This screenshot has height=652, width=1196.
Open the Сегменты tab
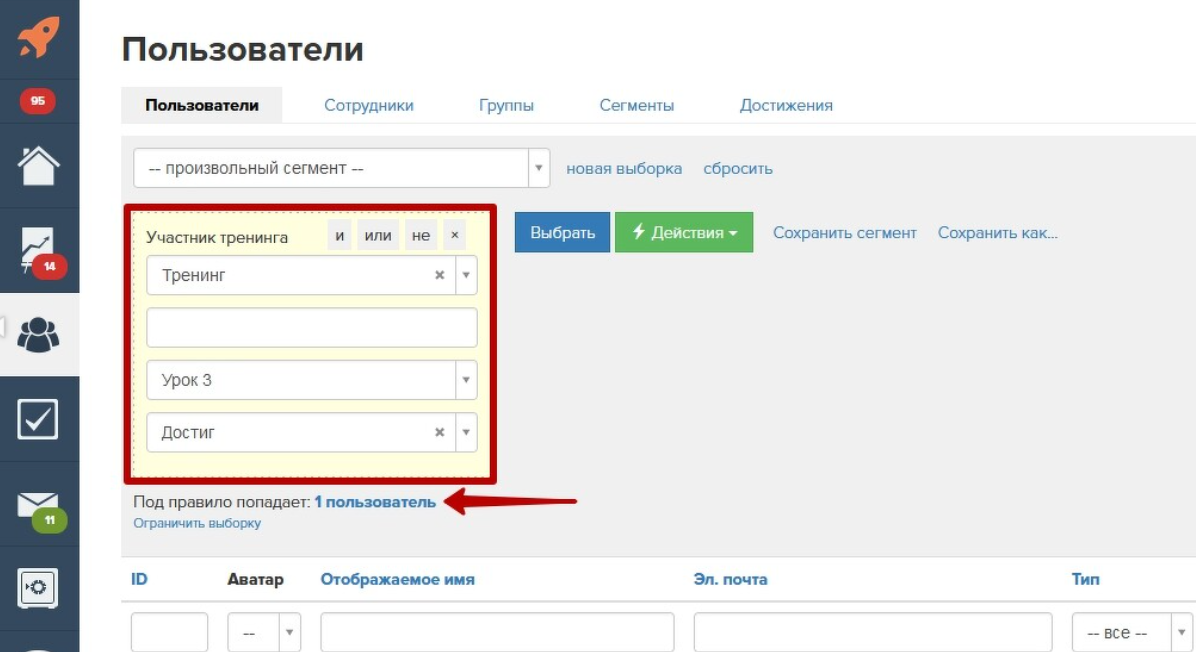click(x=636, y=105)
